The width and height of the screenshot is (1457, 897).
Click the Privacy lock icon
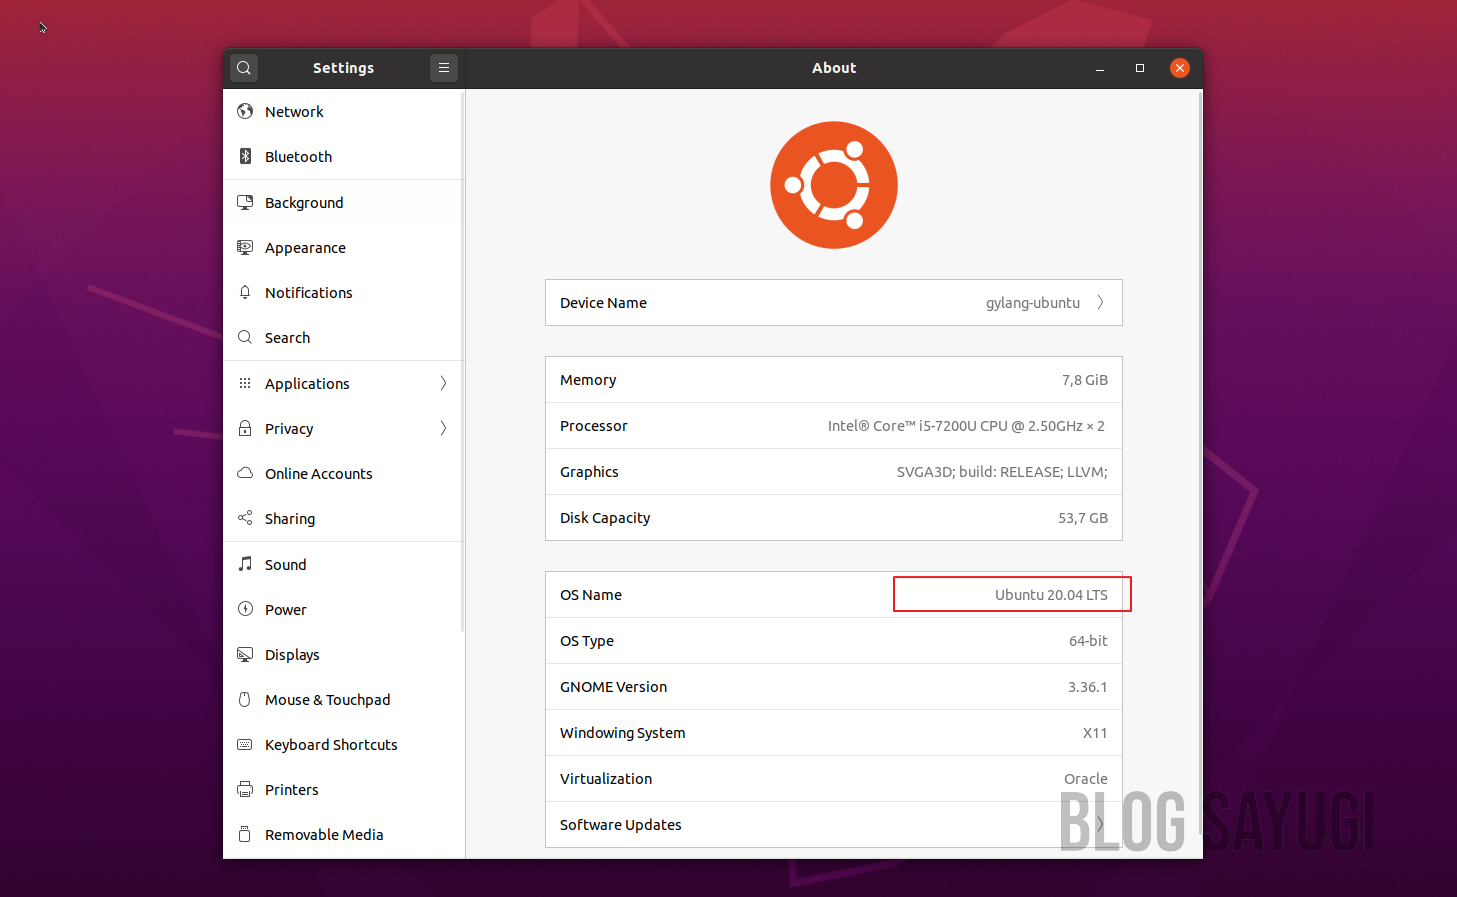(x=245, y=428)
